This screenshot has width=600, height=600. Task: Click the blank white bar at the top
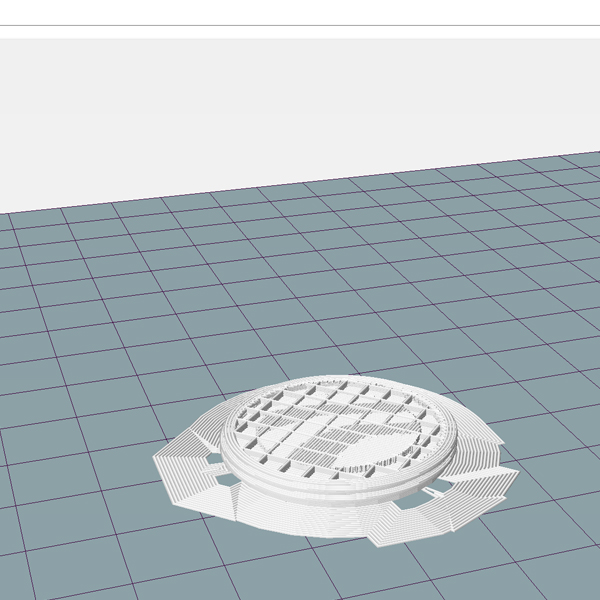point(300,12)
